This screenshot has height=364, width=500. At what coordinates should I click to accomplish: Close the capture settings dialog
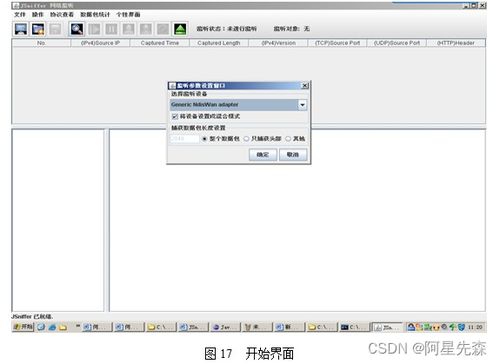click(x=305, y=86)
